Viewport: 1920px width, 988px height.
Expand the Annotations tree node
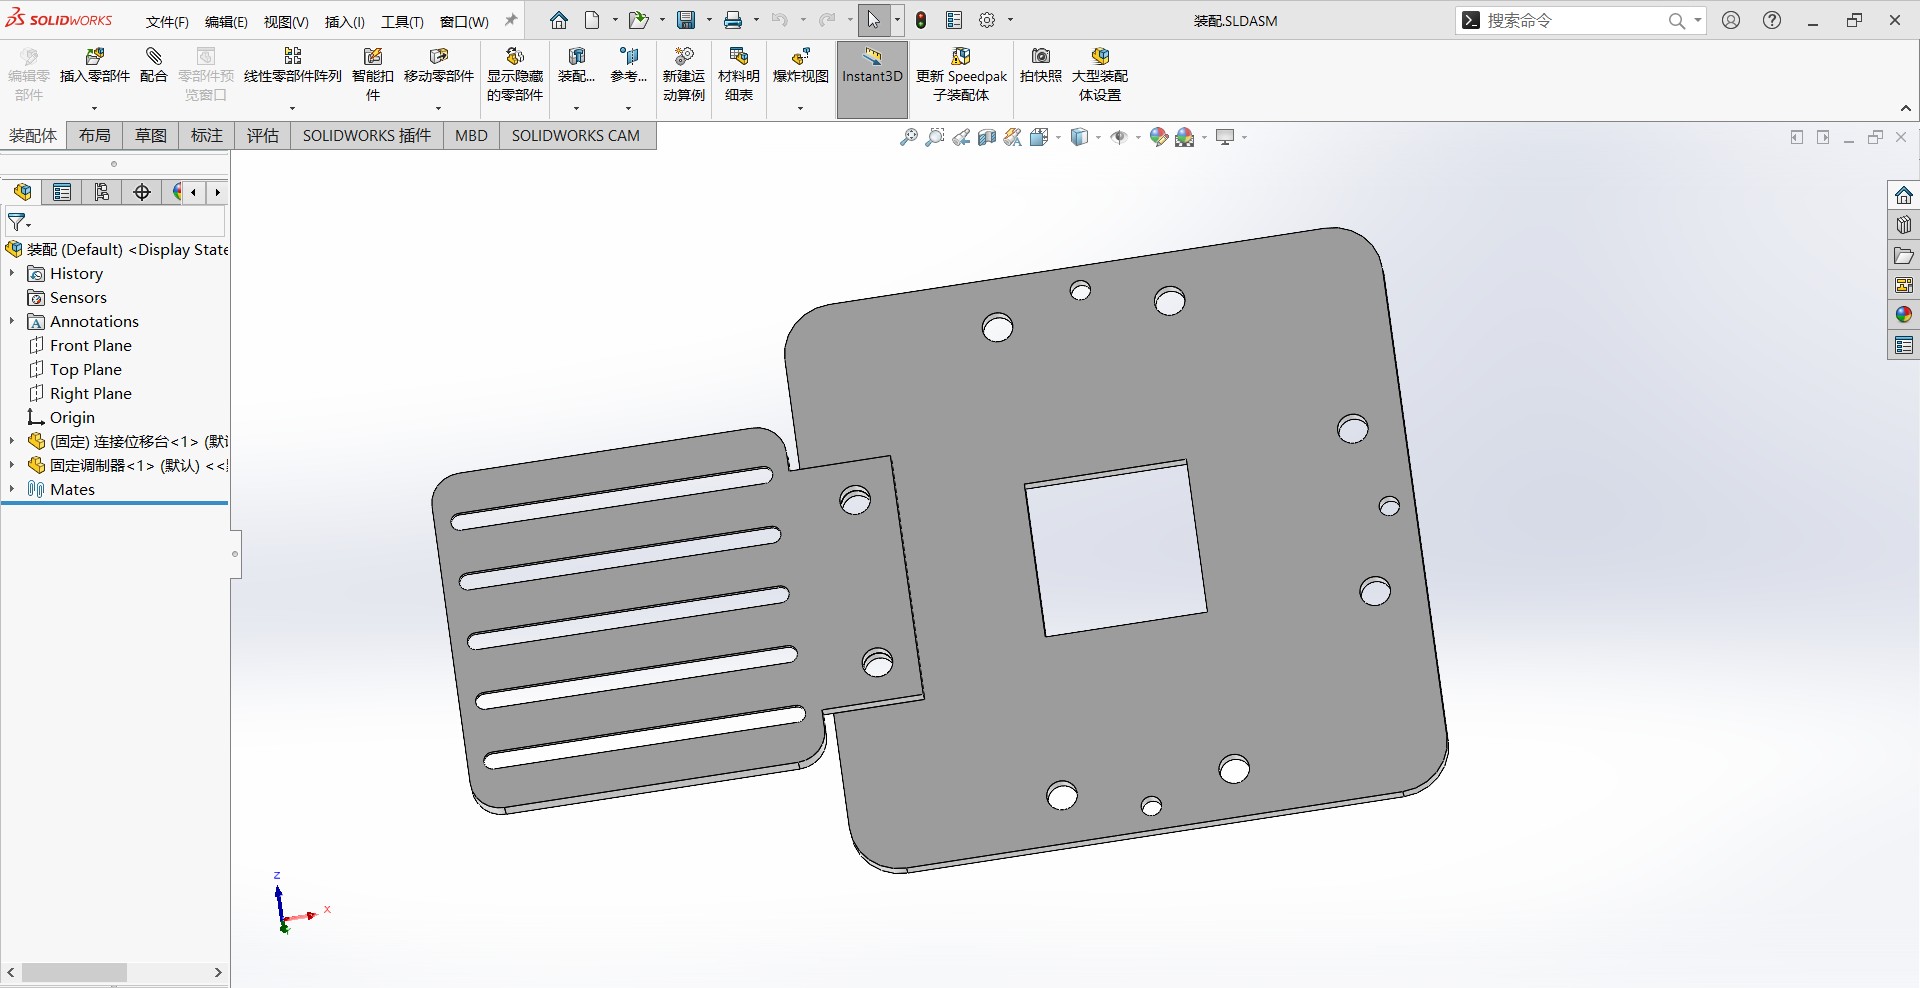click(12, 321)
